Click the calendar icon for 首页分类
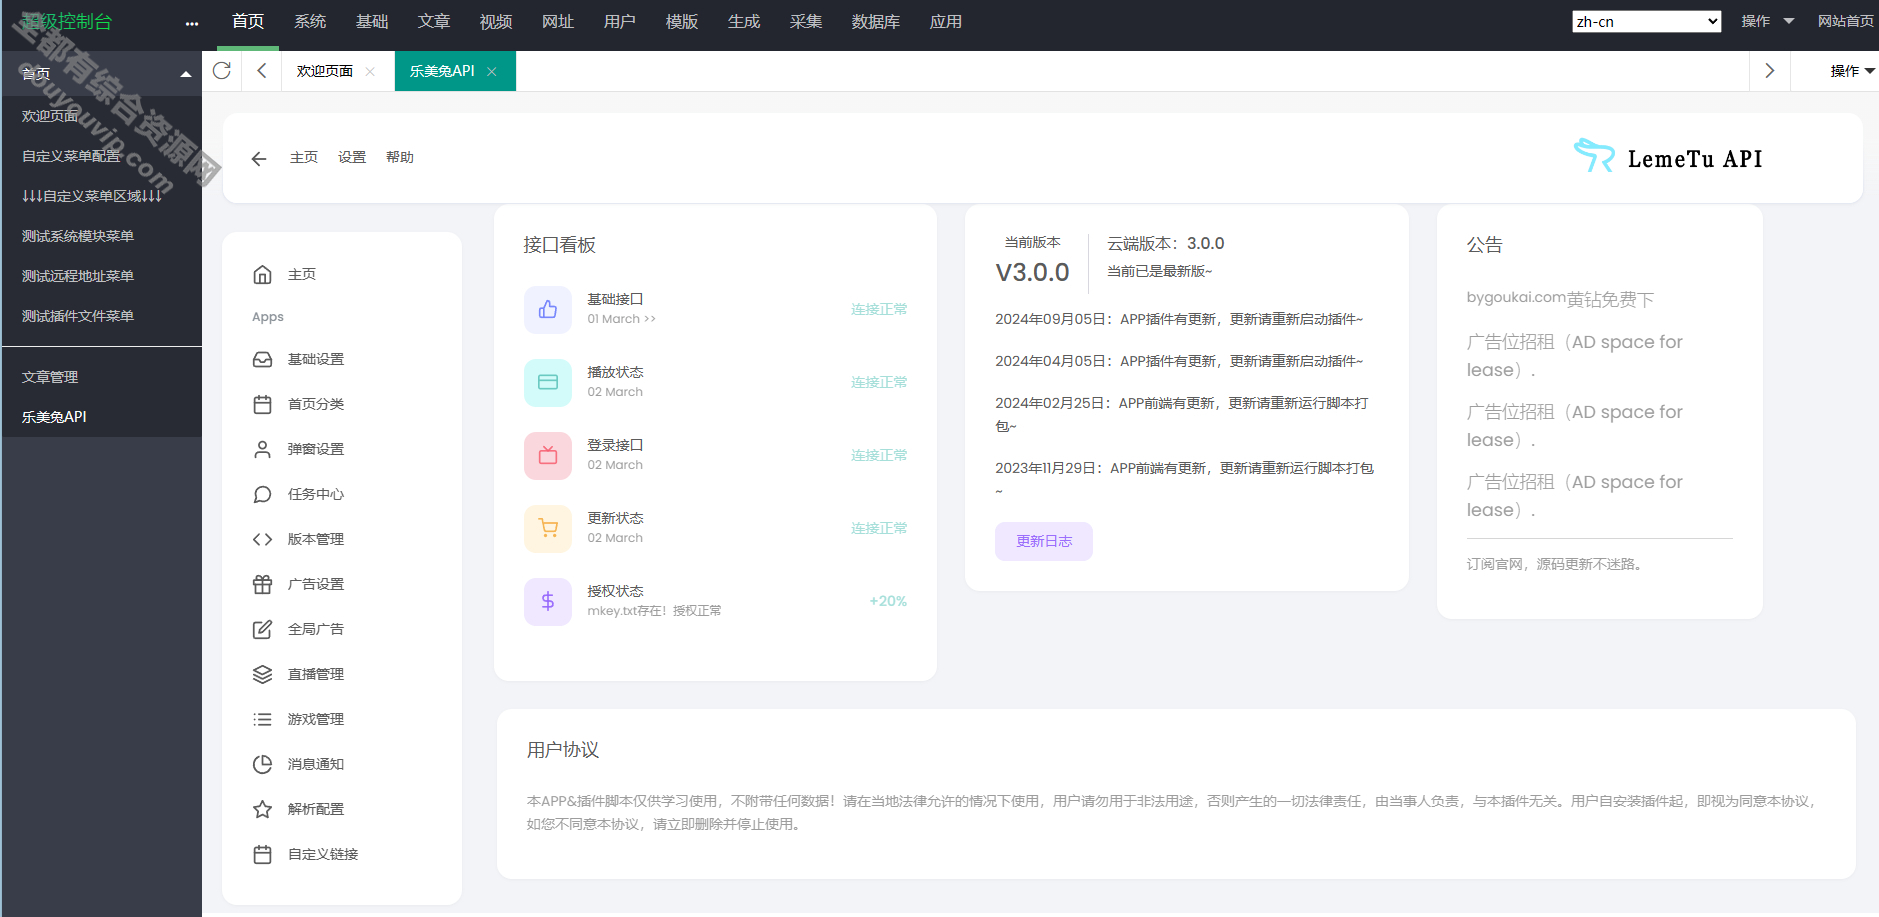This screenshot has height=917, width=1879. 262,404
